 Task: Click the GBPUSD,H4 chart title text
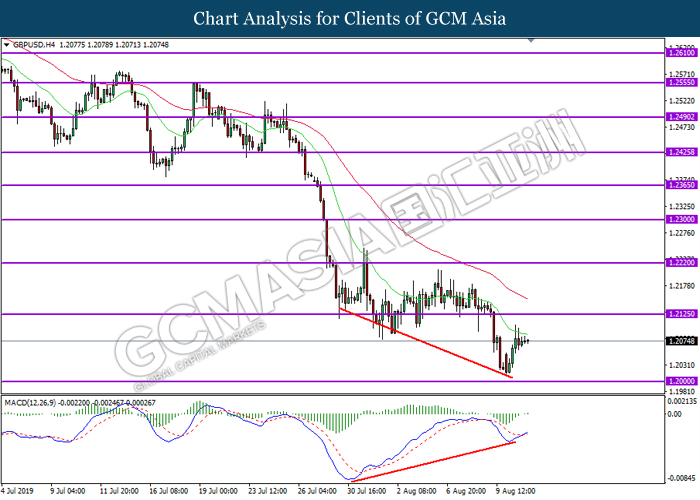point(34,45)
